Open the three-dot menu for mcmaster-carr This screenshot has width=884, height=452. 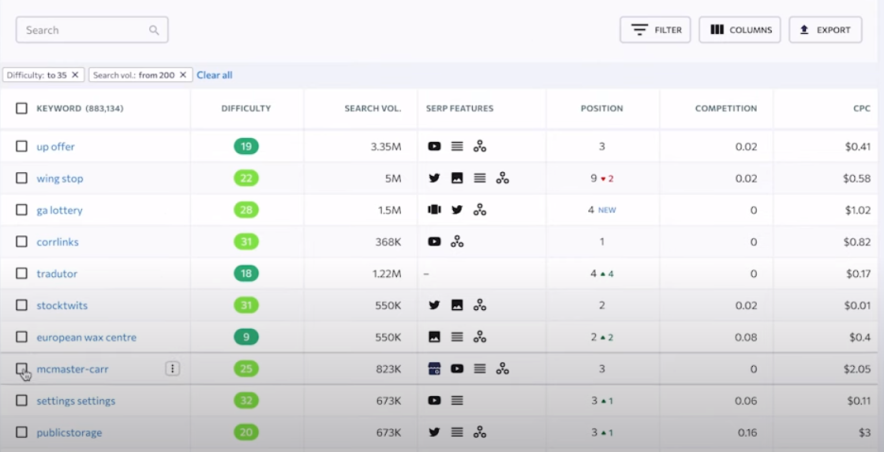tap(172, 369)
